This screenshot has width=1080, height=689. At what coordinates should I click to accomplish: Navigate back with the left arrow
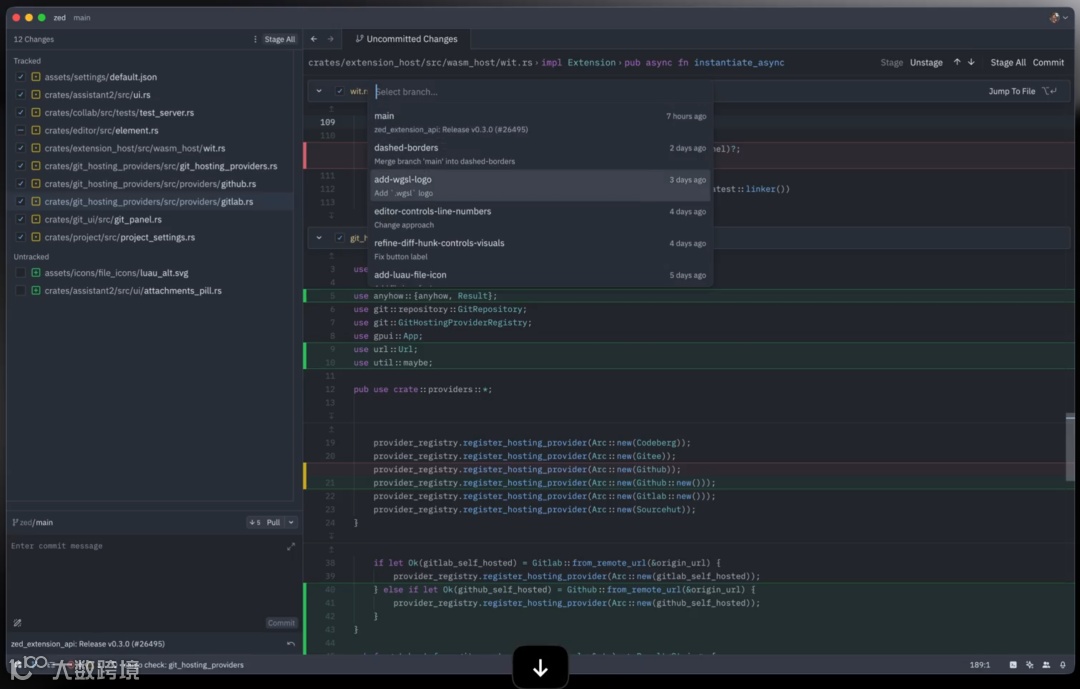click(x=314, y=39)
